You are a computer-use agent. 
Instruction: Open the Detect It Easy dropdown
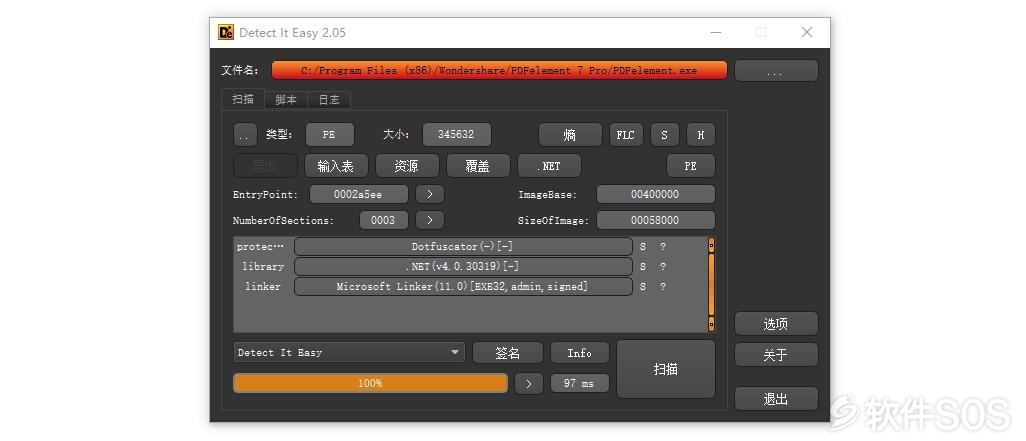coord(349,353)
